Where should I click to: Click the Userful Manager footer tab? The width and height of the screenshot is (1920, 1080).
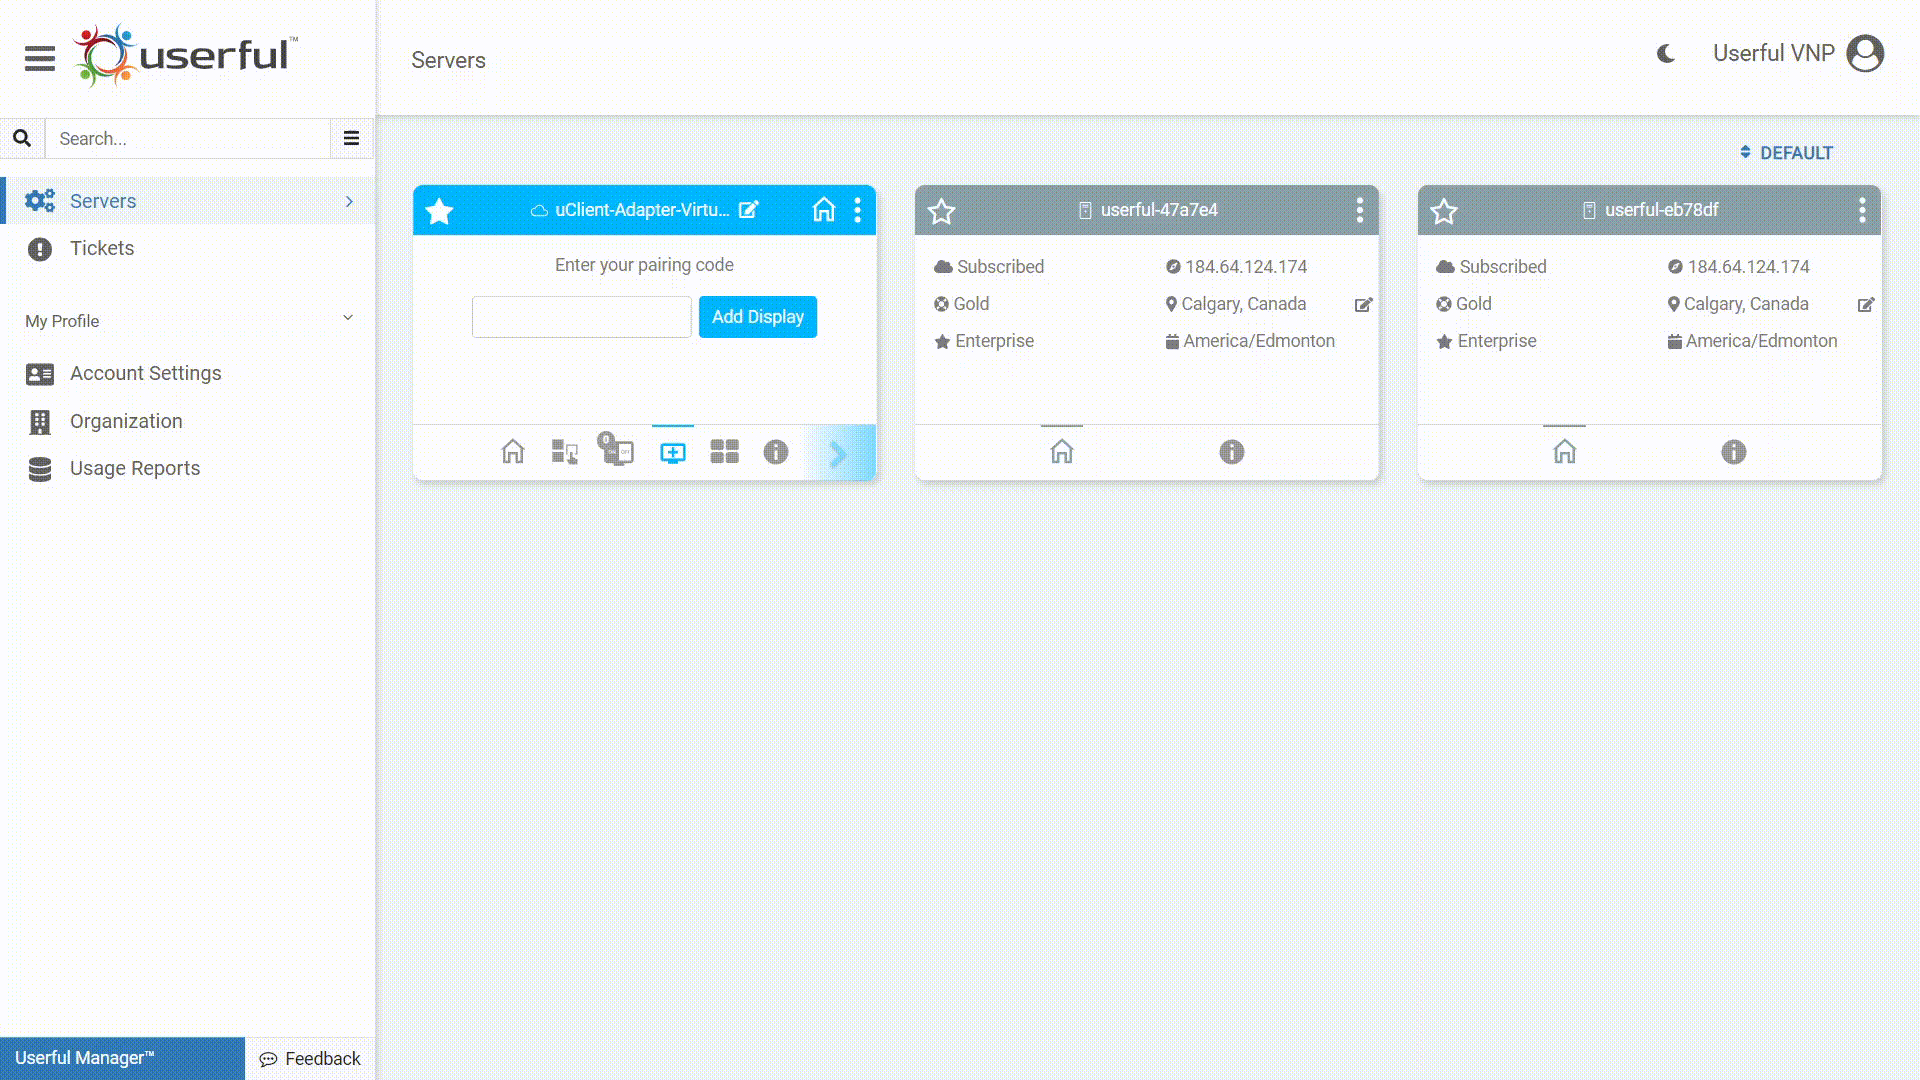(122, 1058)
